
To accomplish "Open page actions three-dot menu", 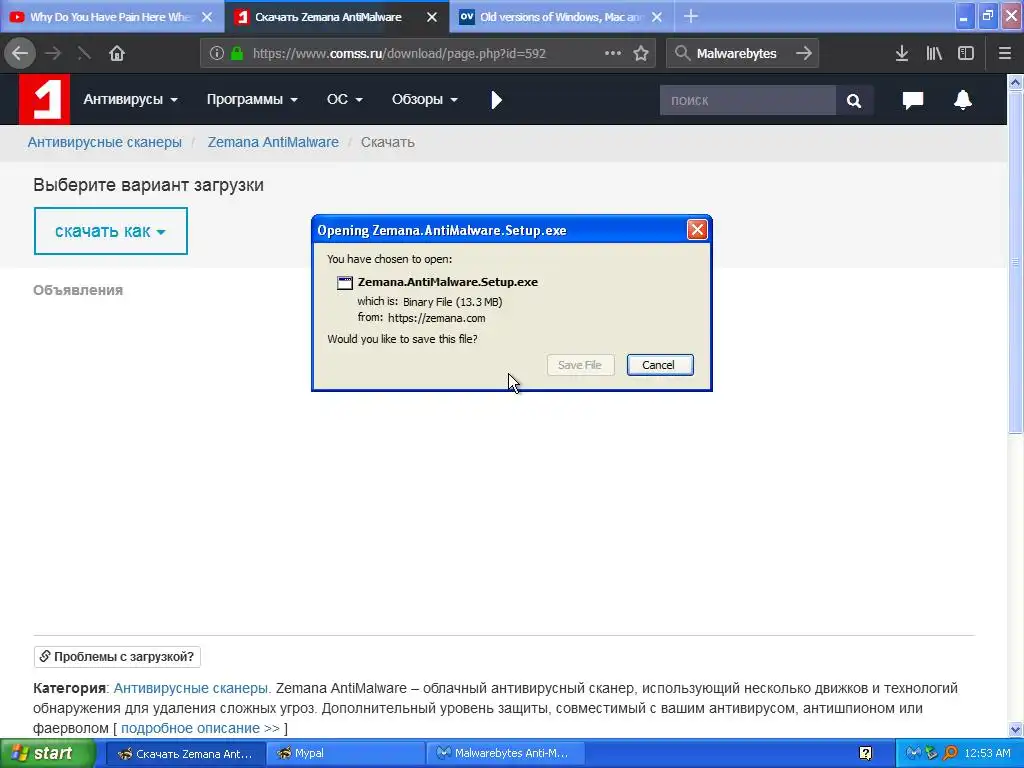I will point(613,53).
